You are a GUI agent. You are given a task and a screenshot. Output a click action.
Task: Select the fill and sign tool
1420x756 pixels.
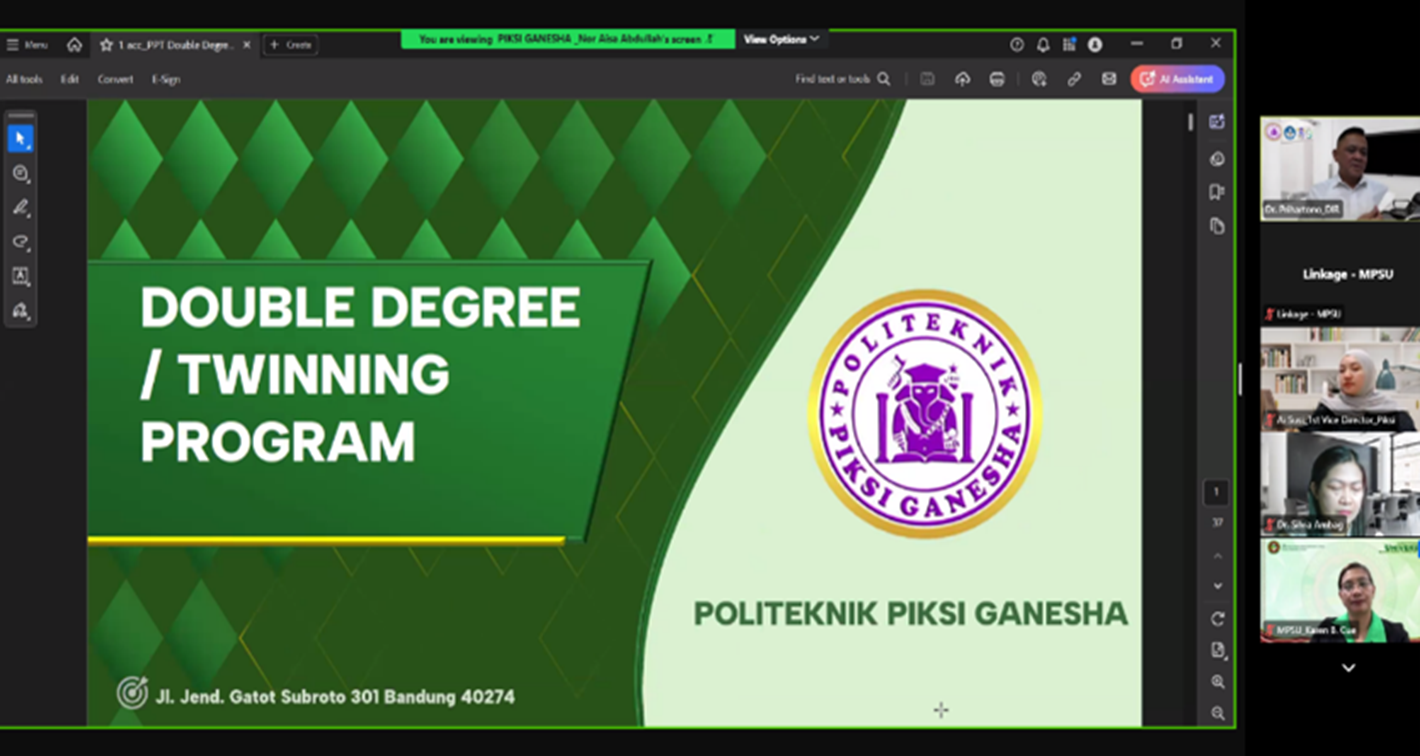[20, 310]
